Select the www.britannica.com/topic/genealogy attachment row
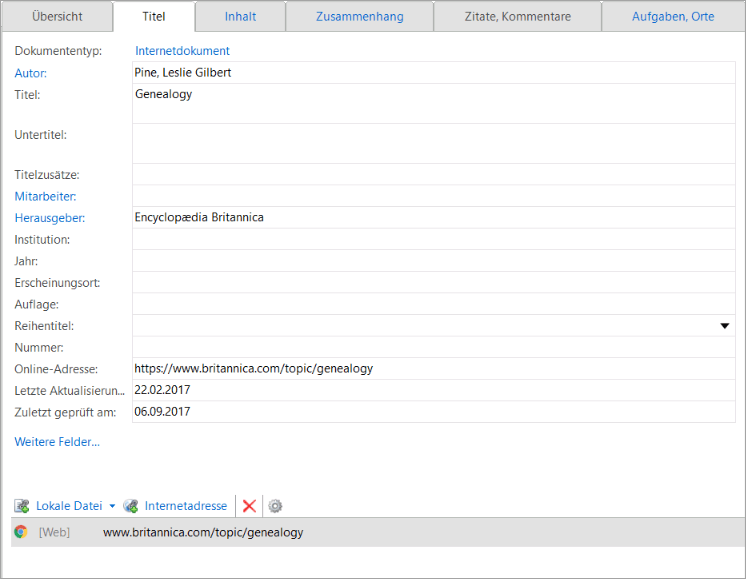This screenshot has width=746, height=579. (x=378, y=532)
